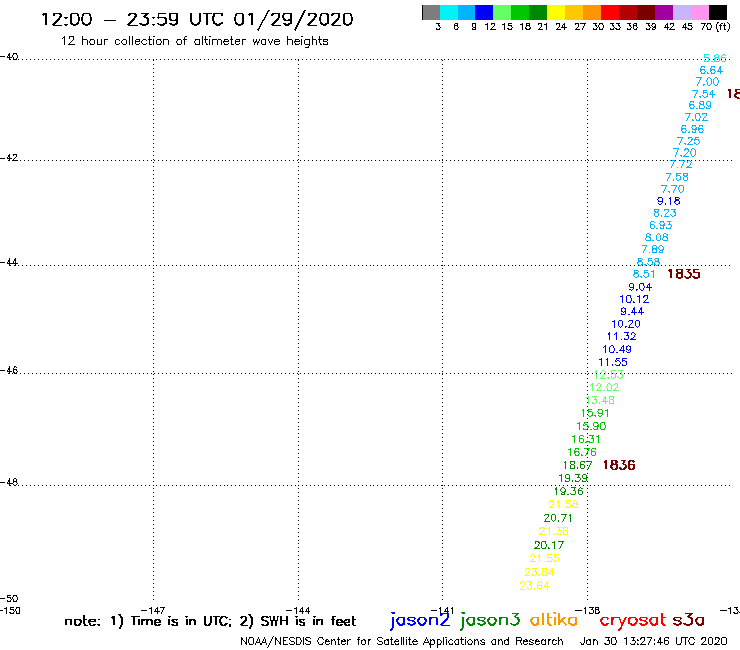Click the 9.04 wave height value
740x650 pixels.
(x=640, y=287)
